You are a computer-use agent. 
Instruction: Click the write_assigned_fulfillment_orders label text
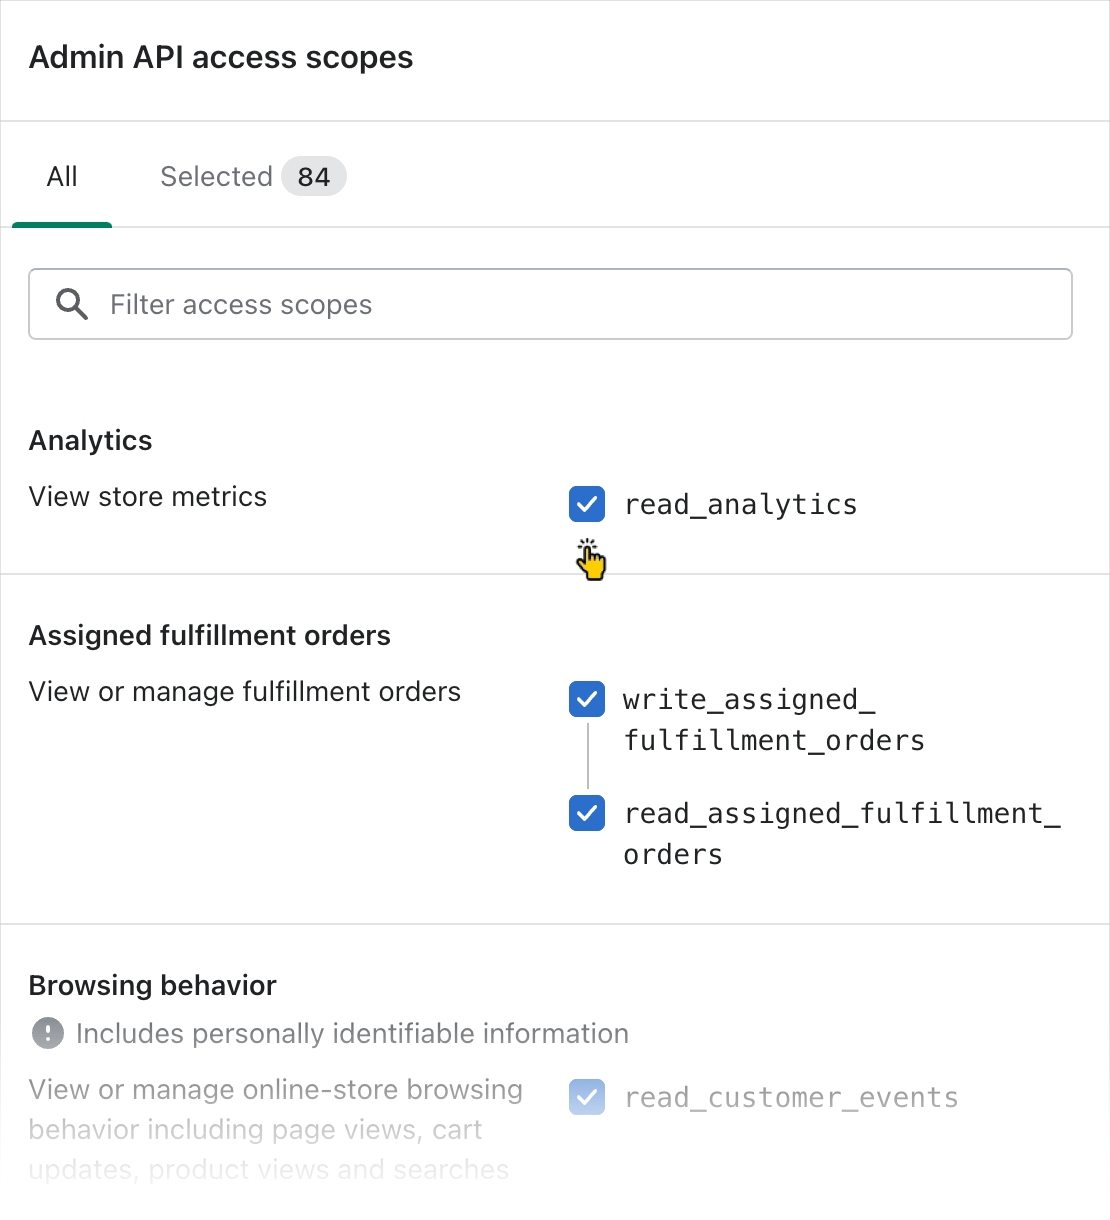pyautogui.click(x=773, y=720)
